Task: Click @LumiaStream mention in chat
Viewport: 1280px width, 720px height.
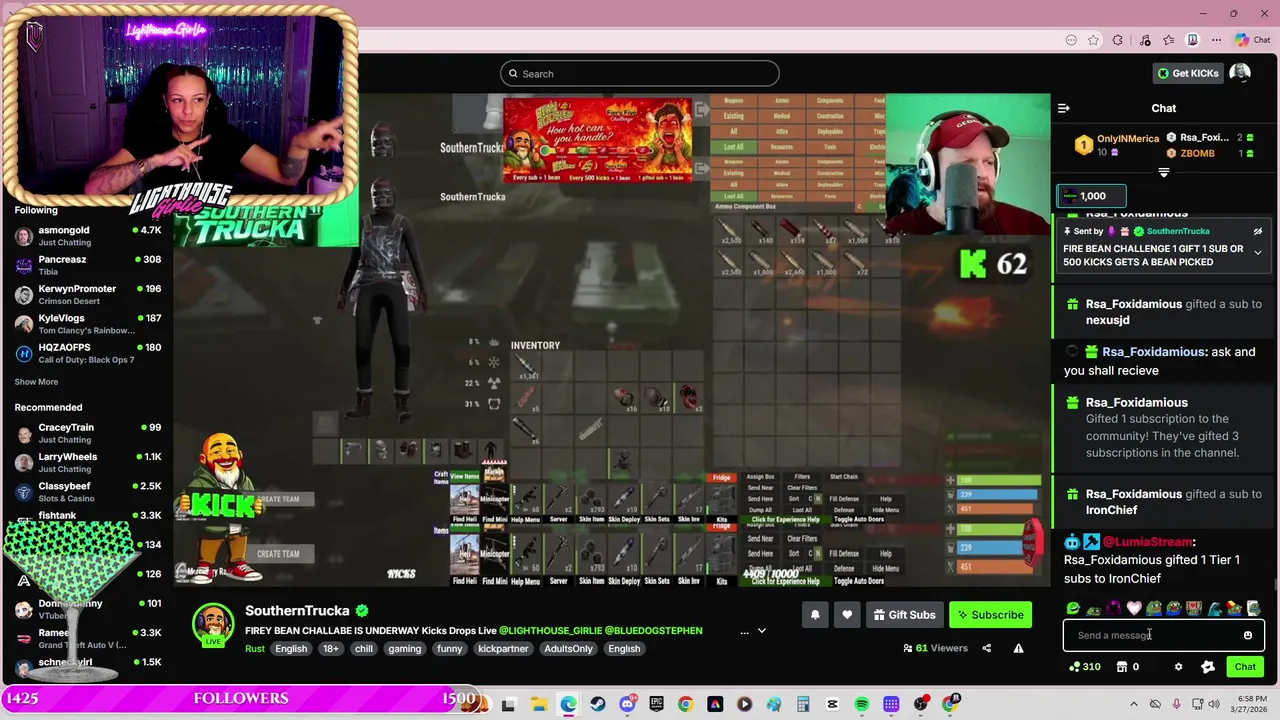Action: pos(1148,542)
